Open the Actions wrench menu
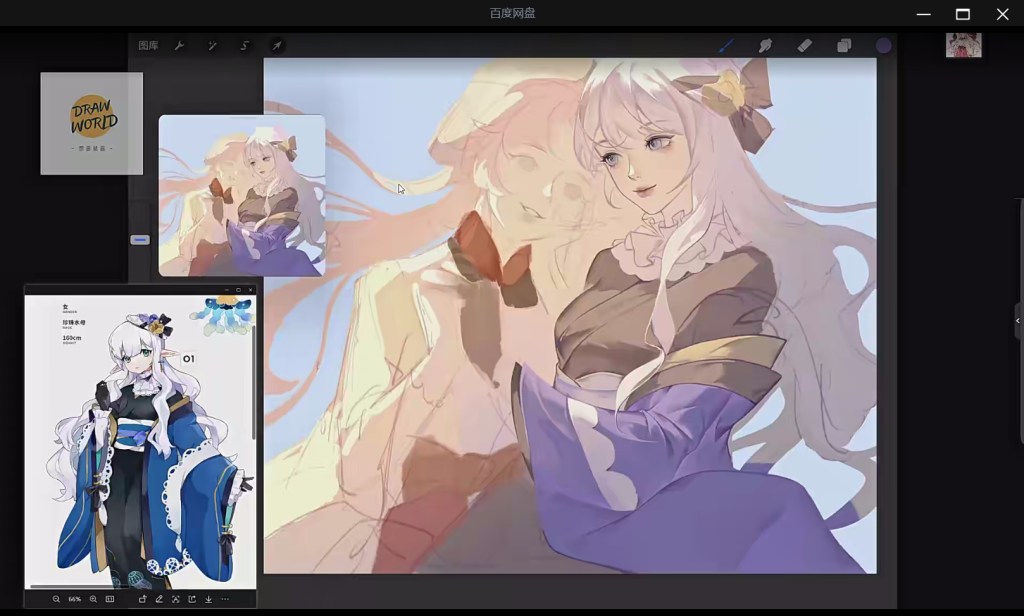Screen dimensions: 1024x616 tap(179, 46)
